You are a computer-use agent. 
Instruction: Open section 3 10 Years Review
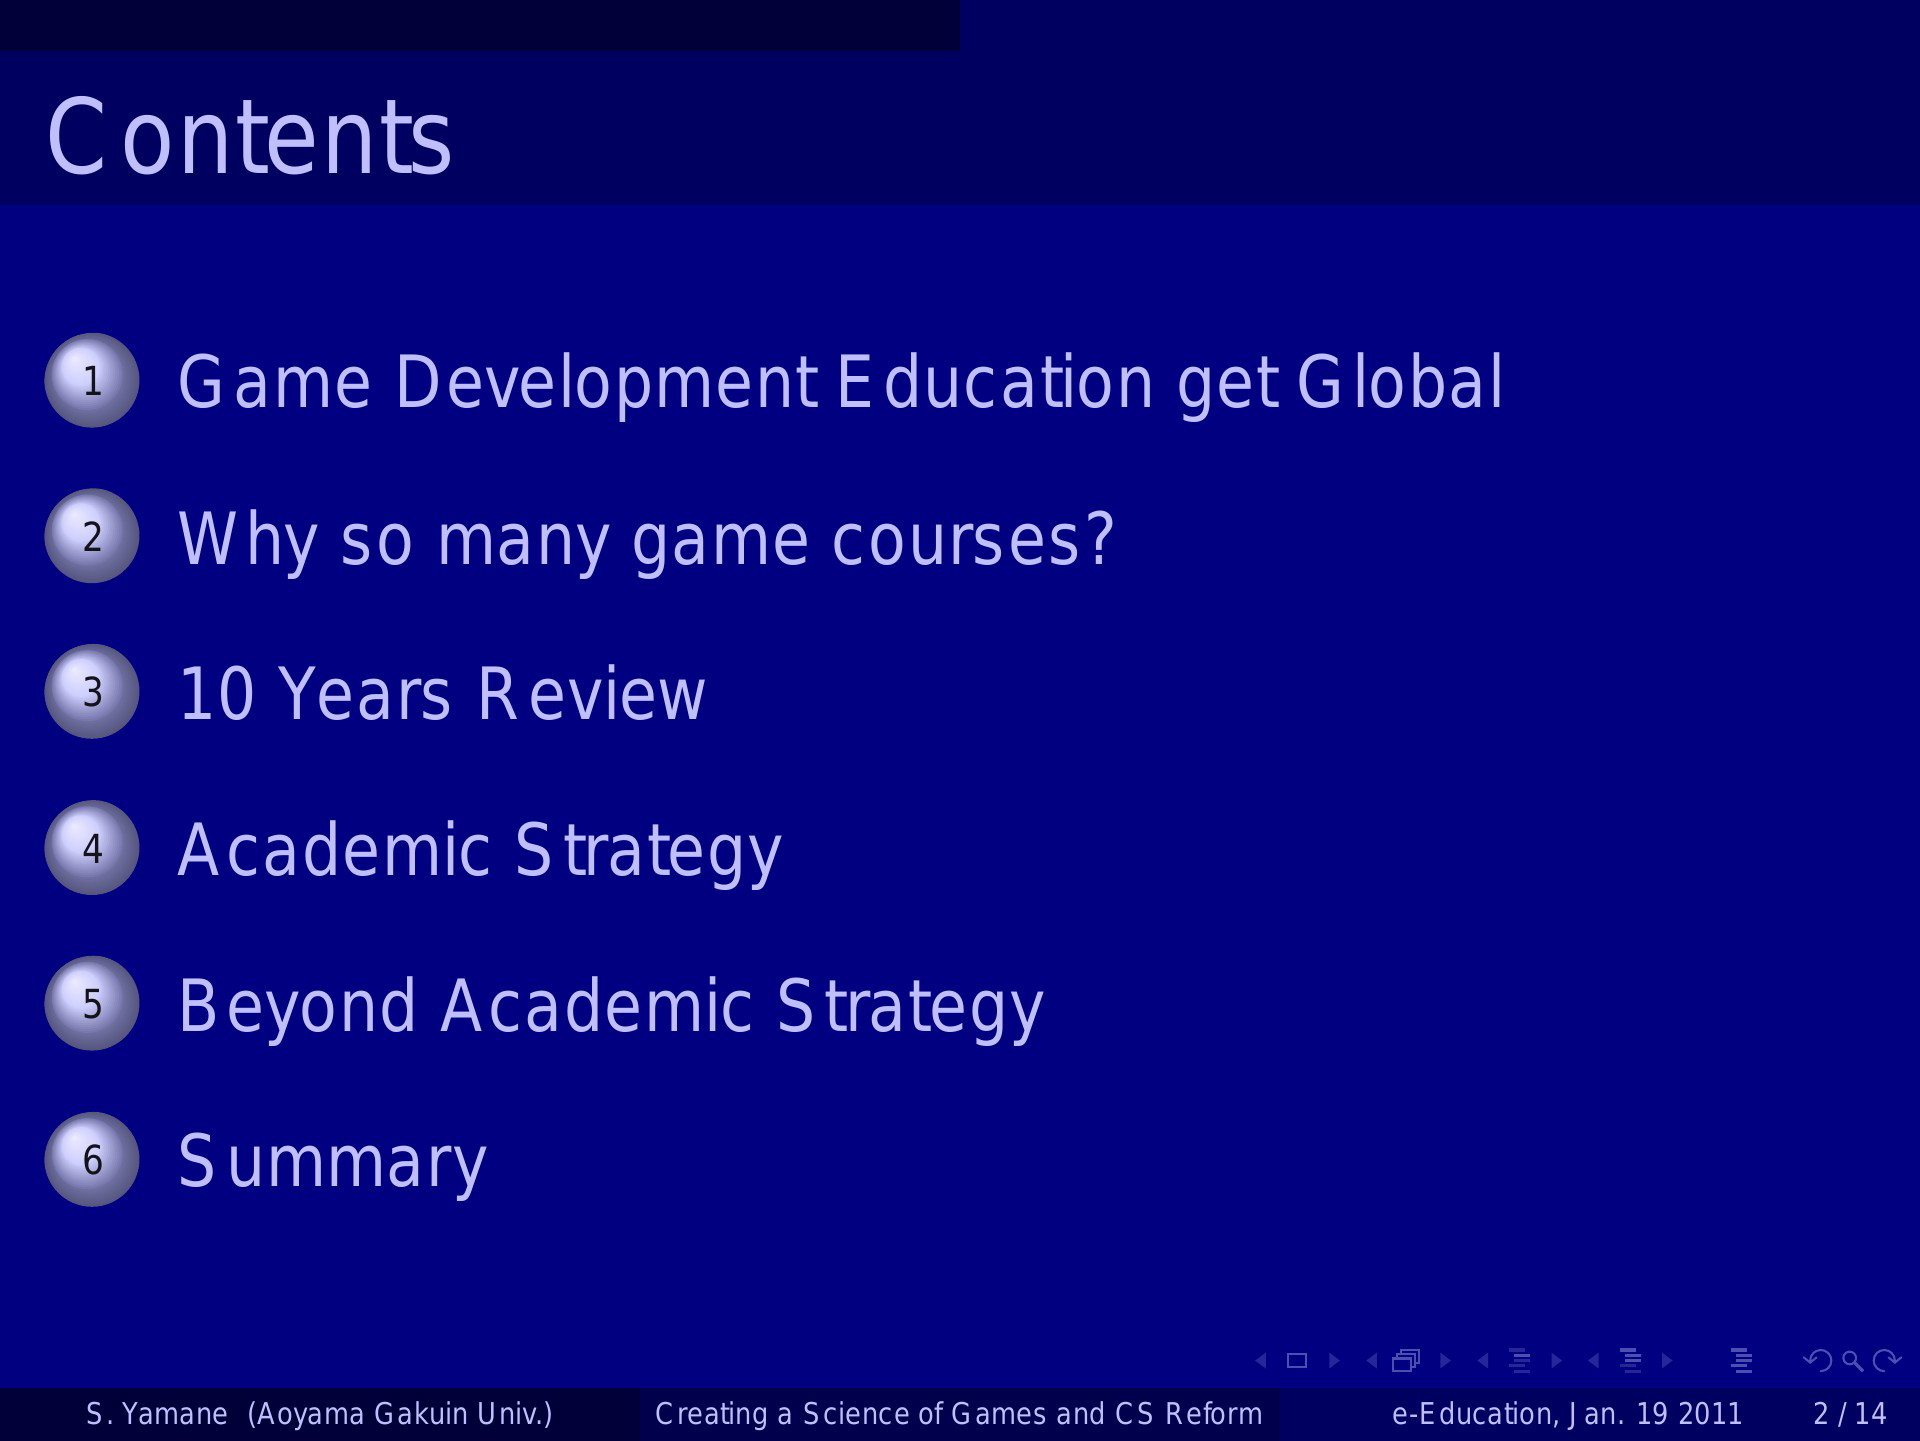coord(441,694)
